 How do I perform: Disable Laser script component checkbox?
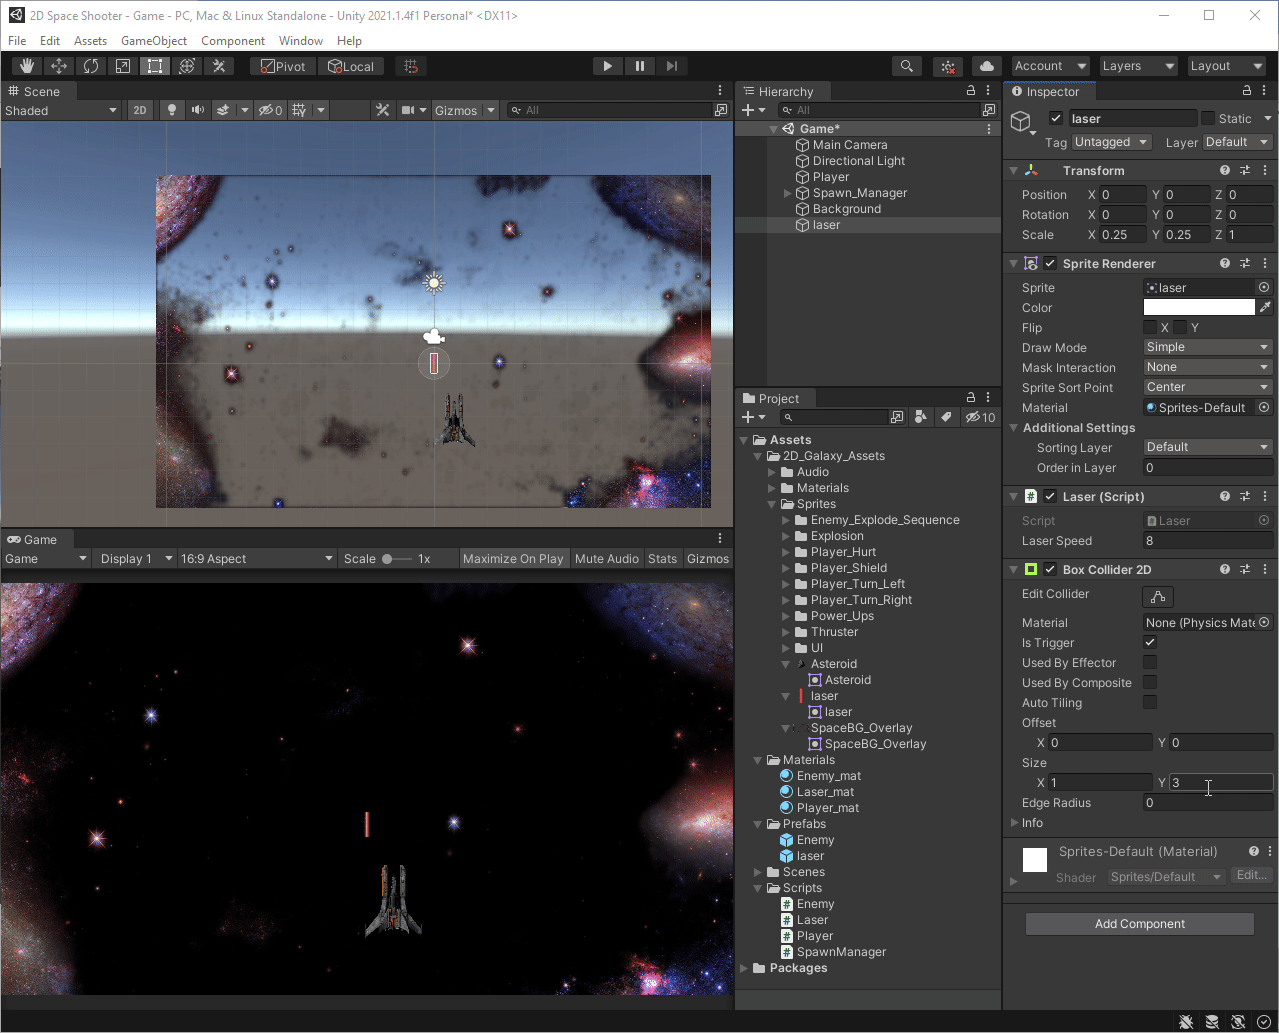coord(1050,496)
